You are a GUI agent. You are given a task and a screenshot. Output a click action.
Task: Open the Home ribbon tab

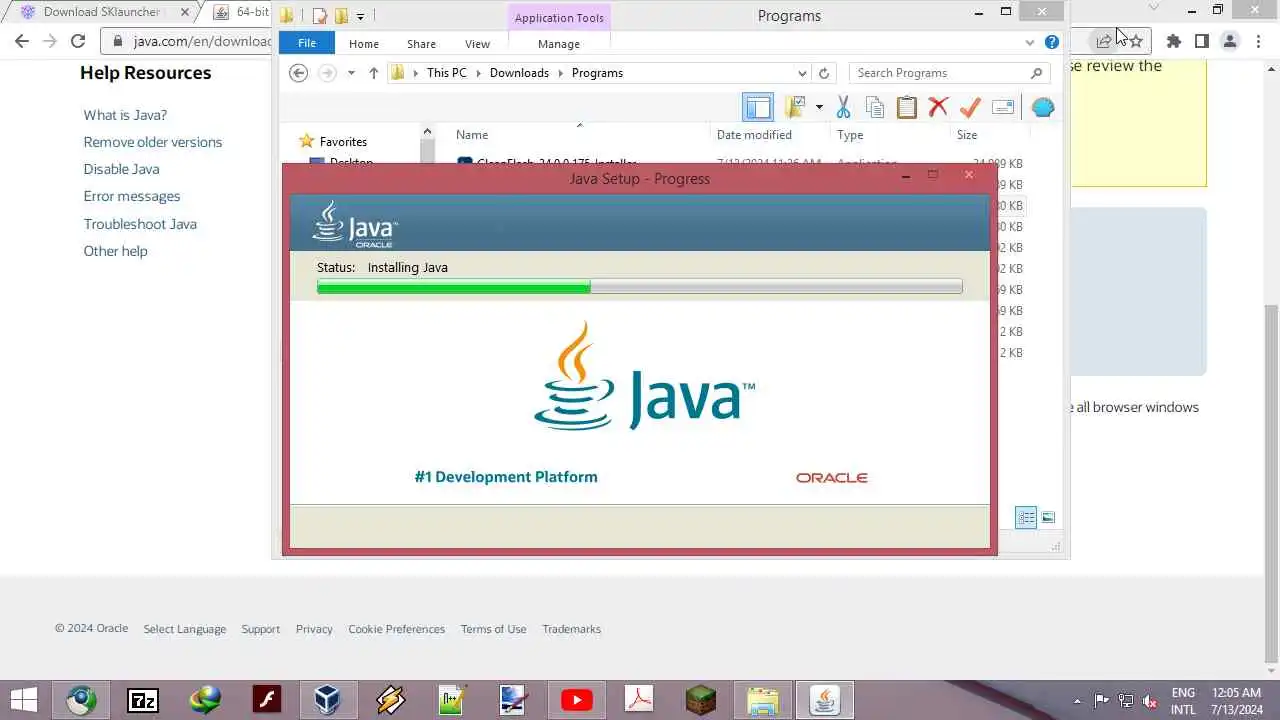click(363, 44)
